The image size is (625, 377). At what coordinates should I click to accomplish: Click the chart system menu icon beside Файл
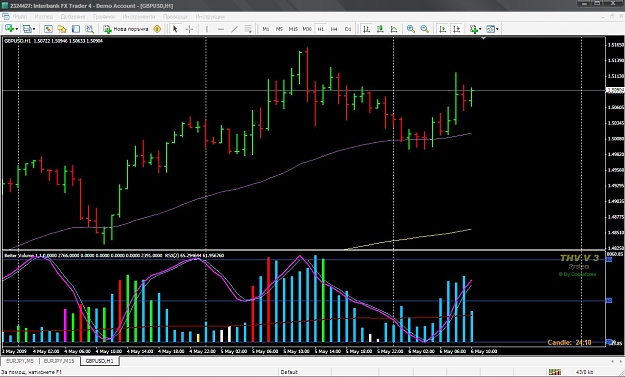pyautogui.click(x=6, y=17)
